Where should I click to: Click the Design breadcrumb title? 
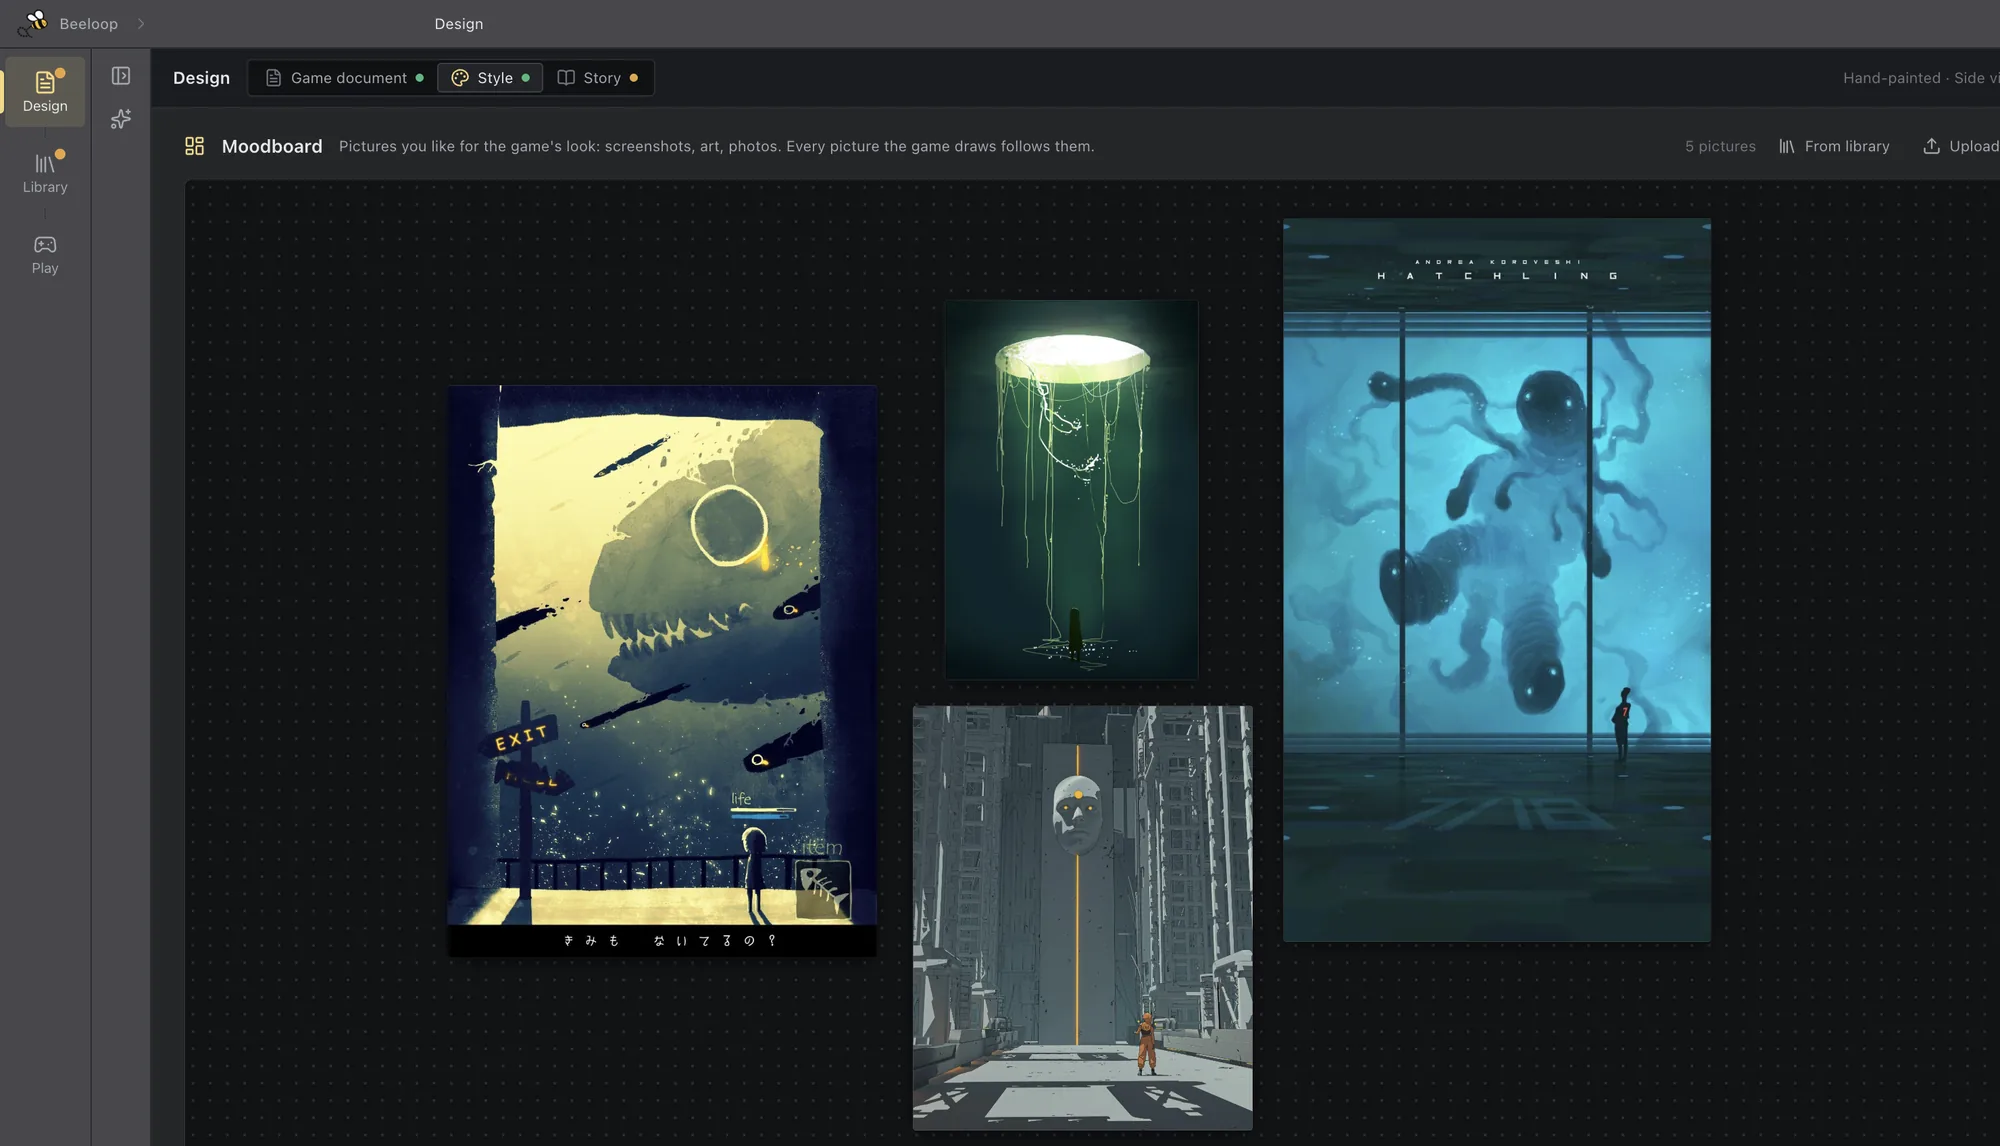coord(459,23)
